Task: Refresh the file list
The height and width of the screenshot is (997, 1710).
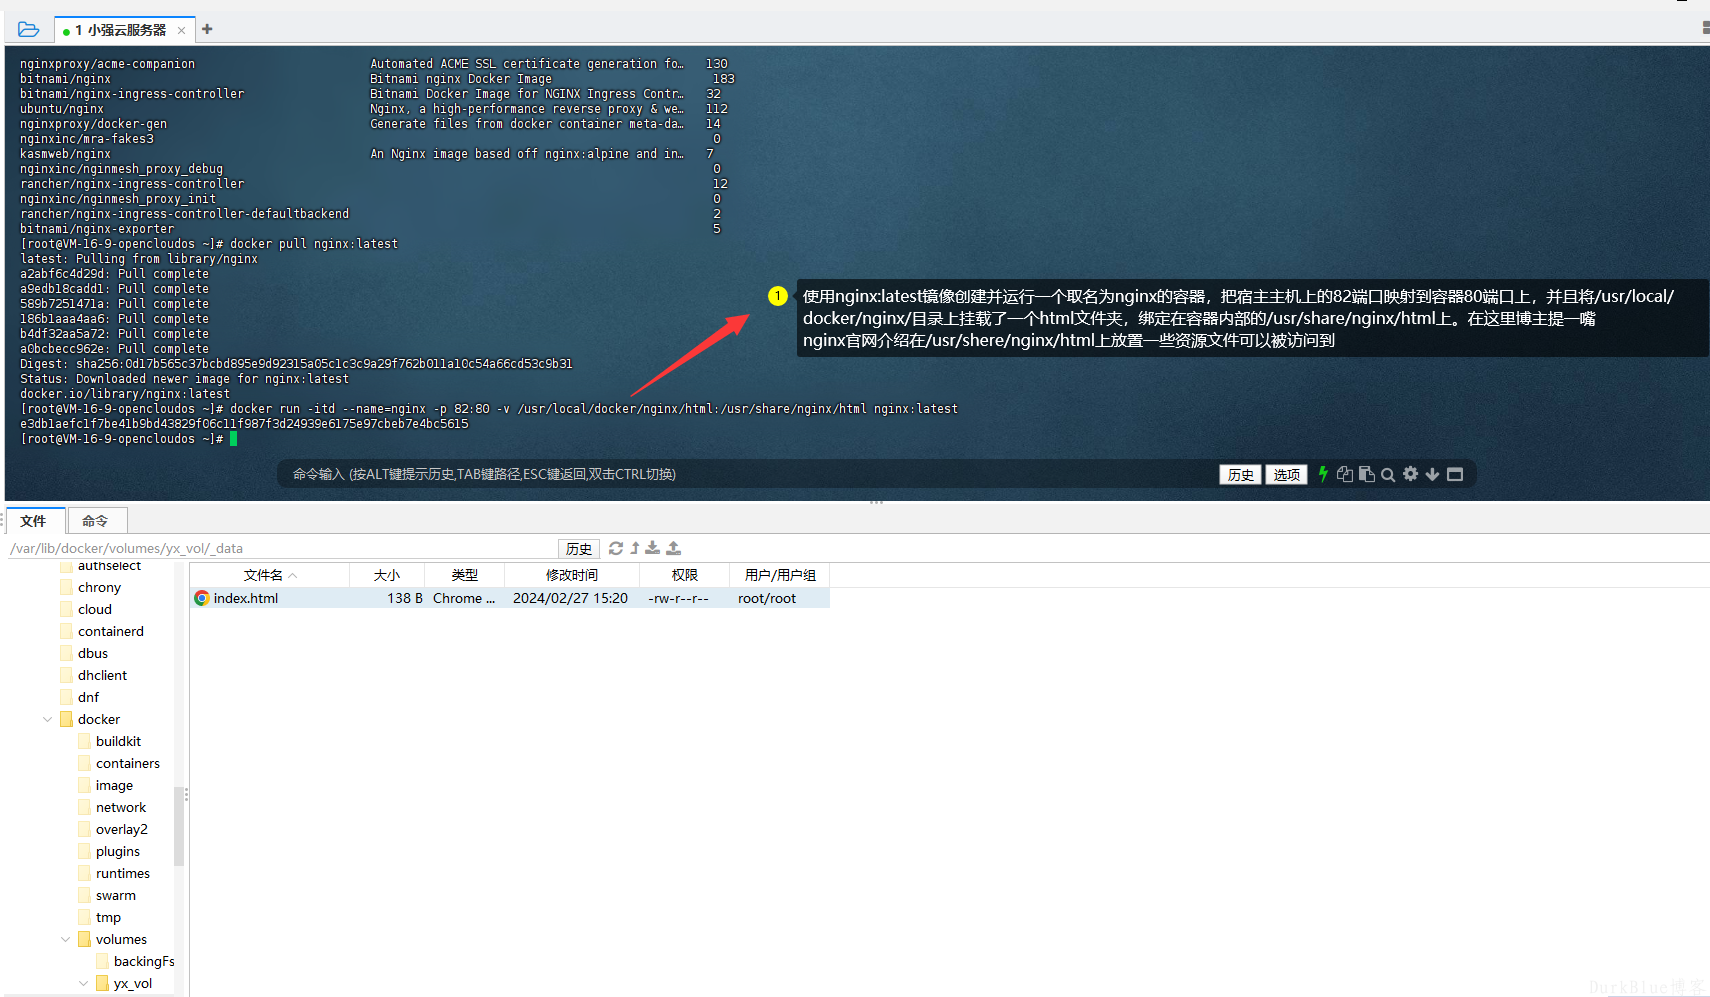Action: (x=616, y=548)
